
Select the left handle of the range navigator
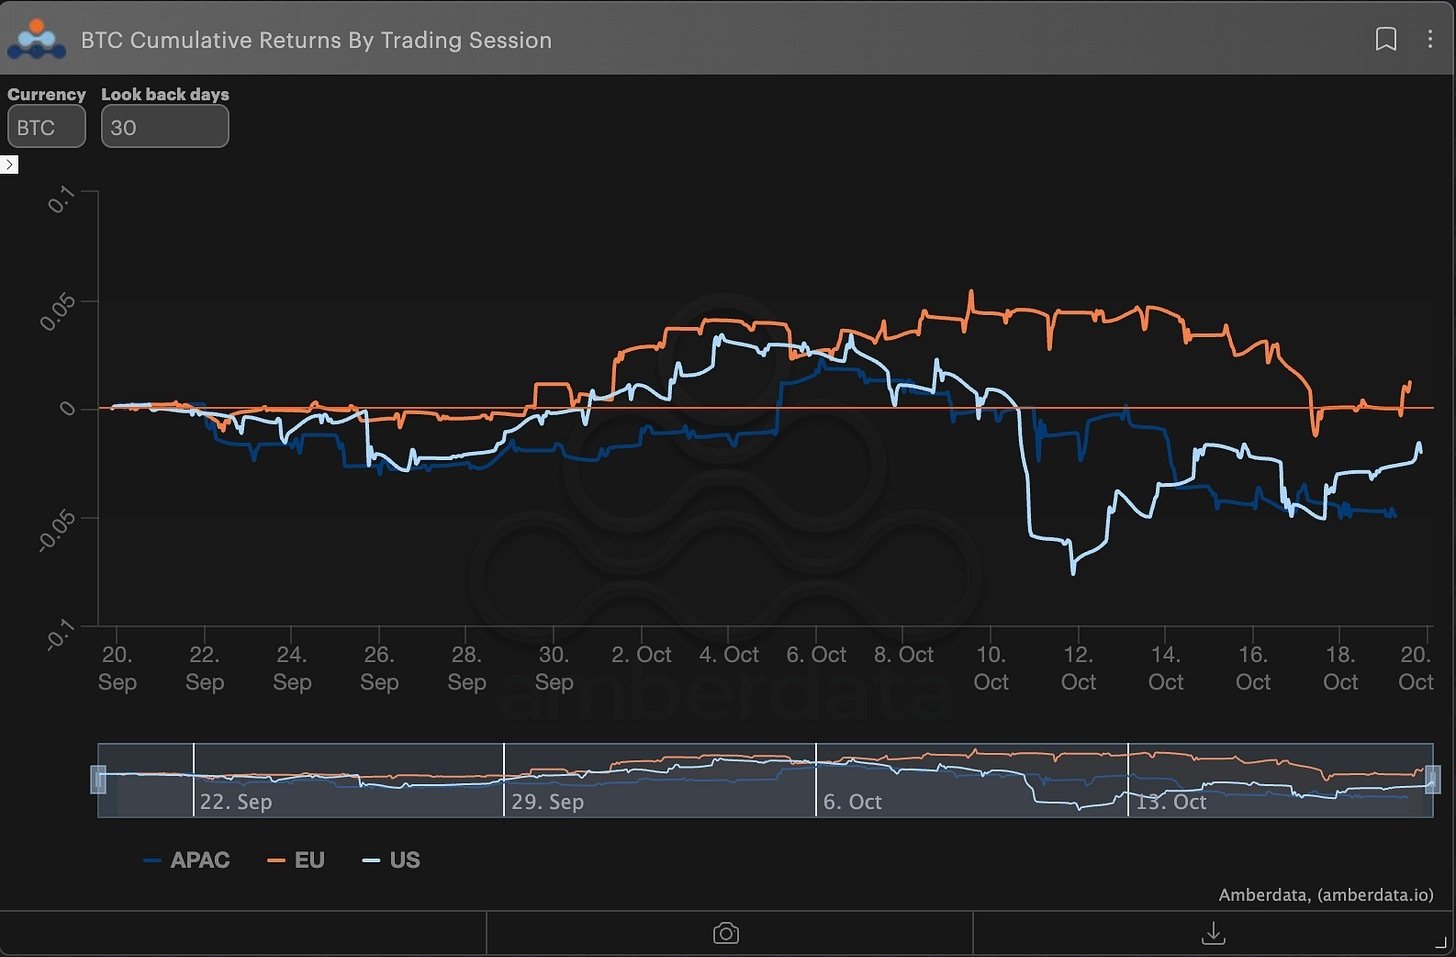pos(98,779)
